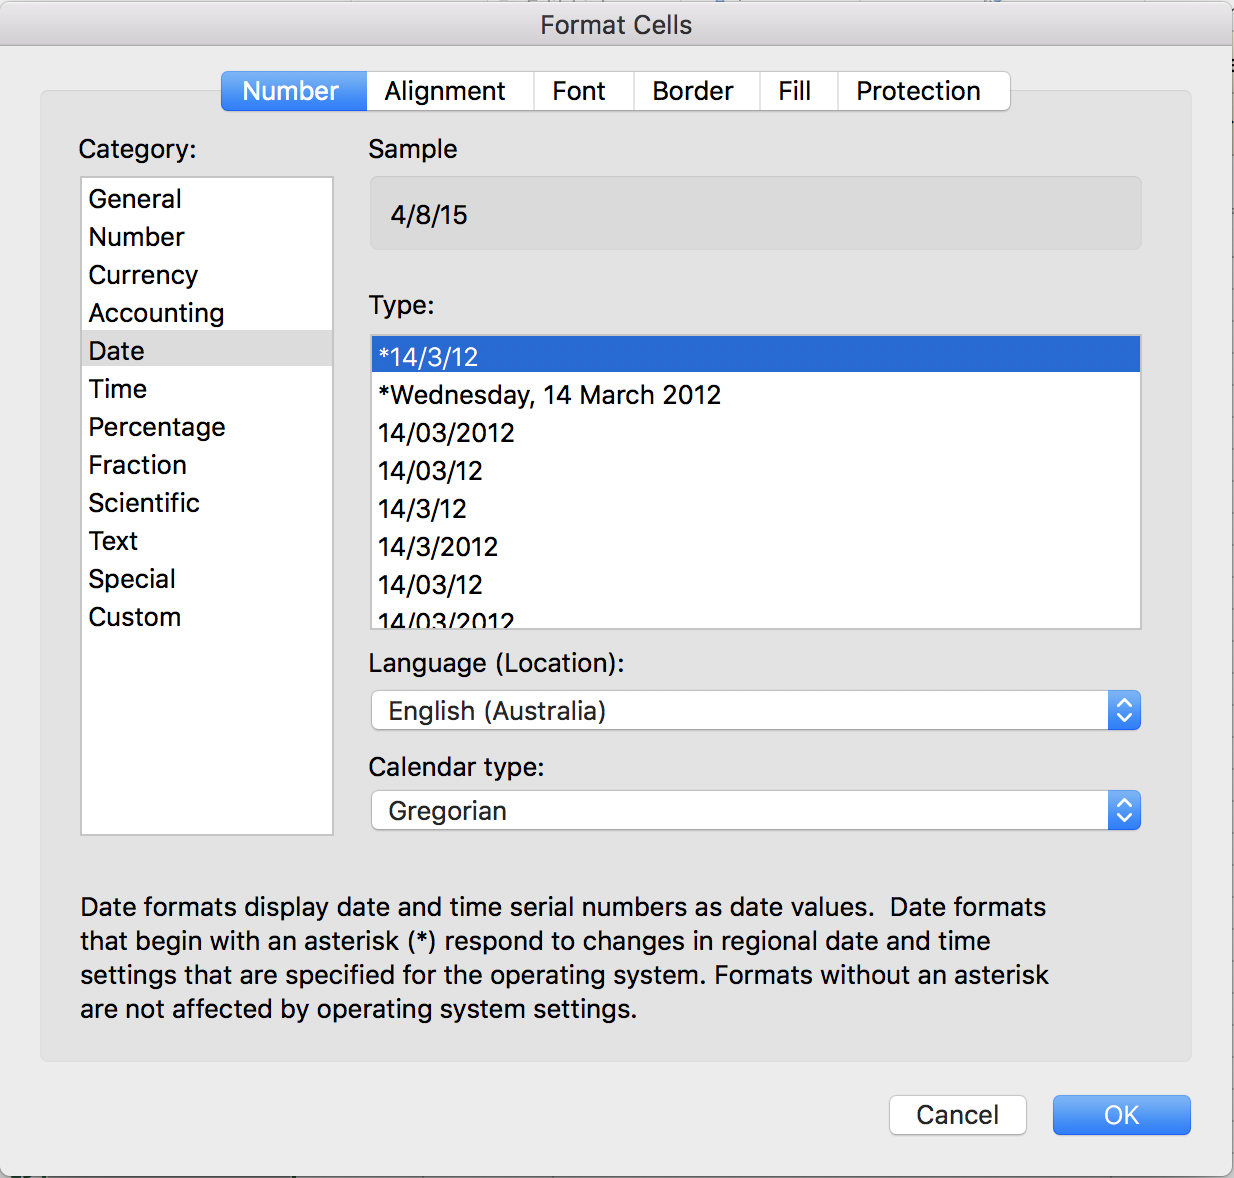1234x1178 pixels.
Task: Go to the Border tab
Action: click(693, 91)
